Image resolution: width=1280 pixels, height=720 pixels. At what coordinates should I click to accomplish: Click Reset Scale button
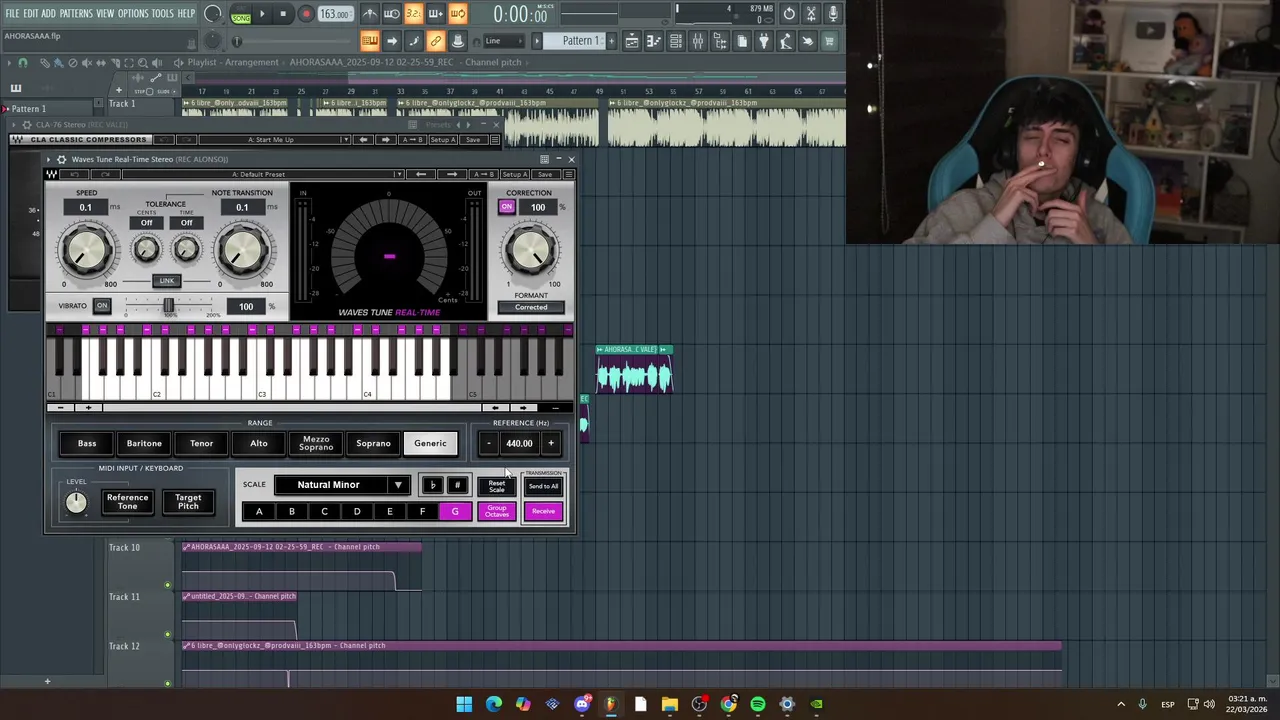click(497, 486)
